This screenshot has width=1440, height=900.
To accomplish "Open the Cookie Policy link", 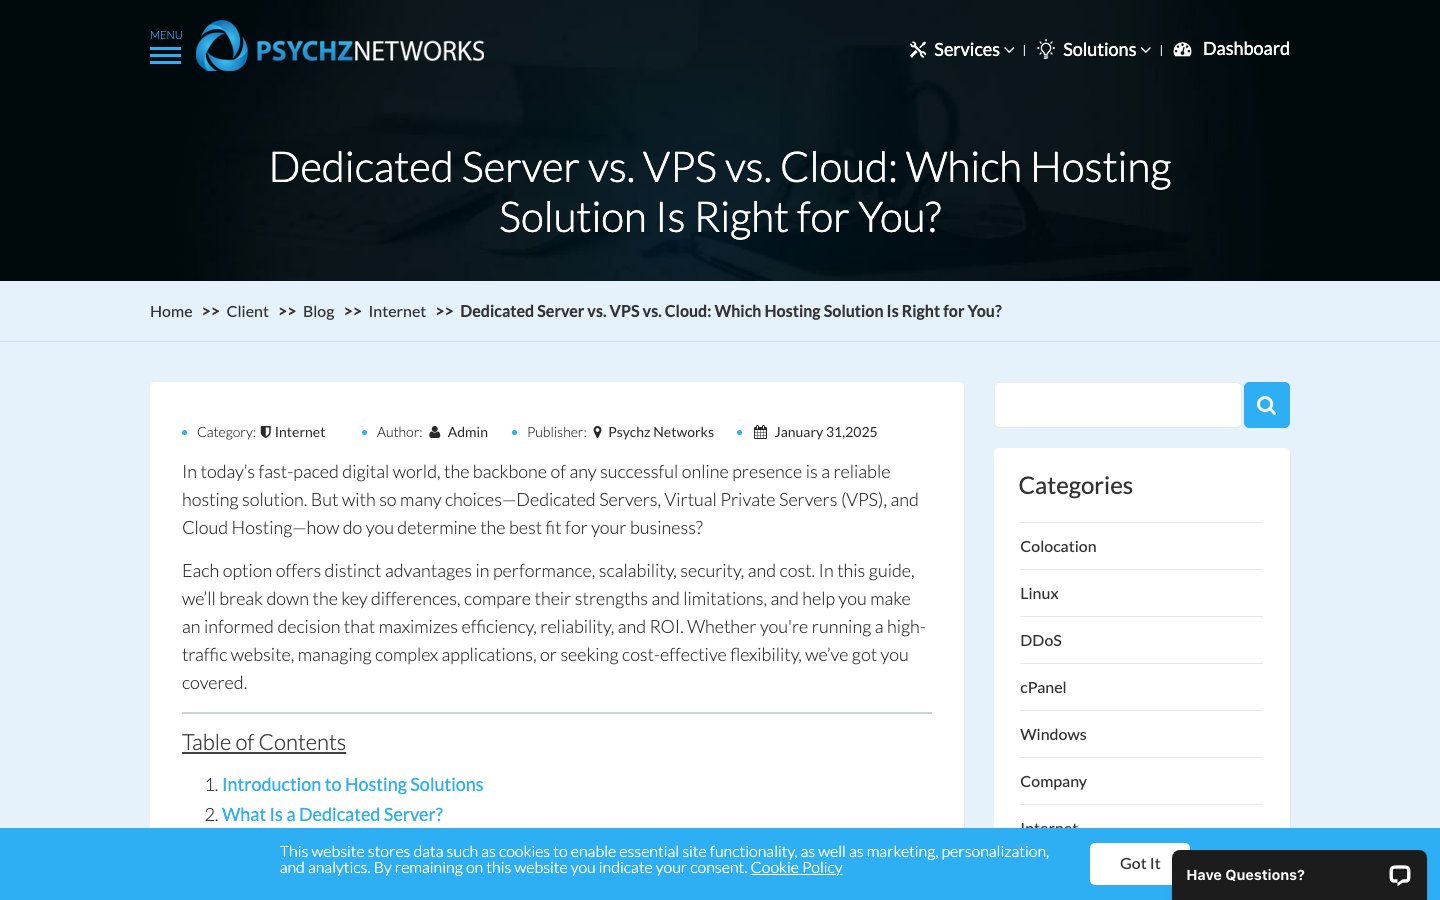I will [x=796, y=868].
